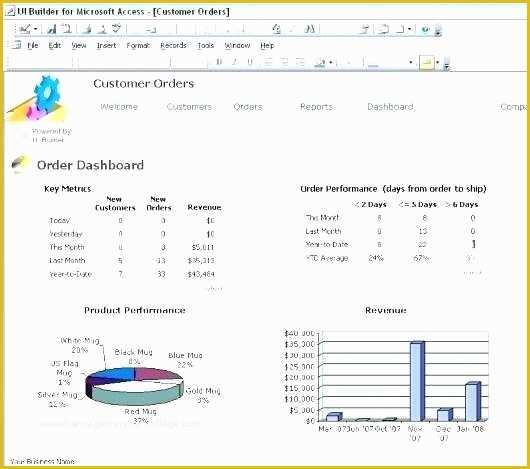Click the Order Dashboard pencil icon
The image size is (530, 469).
pos(20,164)
